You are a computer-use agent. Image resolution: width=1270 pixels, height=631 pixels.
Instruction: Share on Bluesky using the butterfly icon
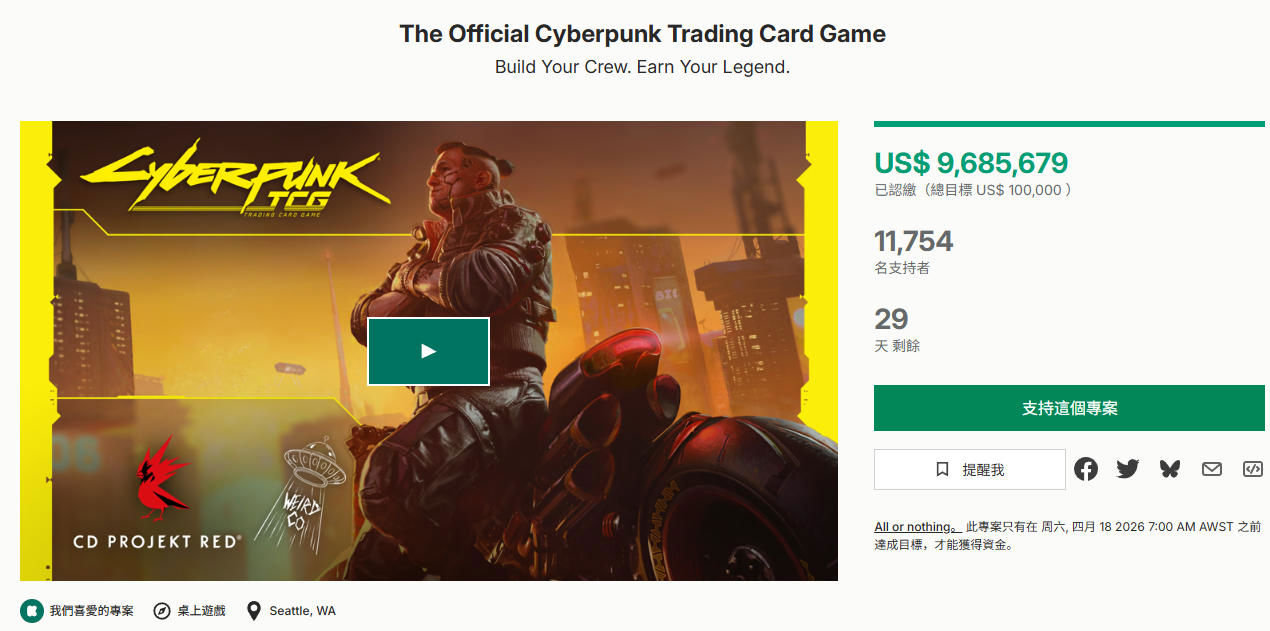pos(1170,468)
